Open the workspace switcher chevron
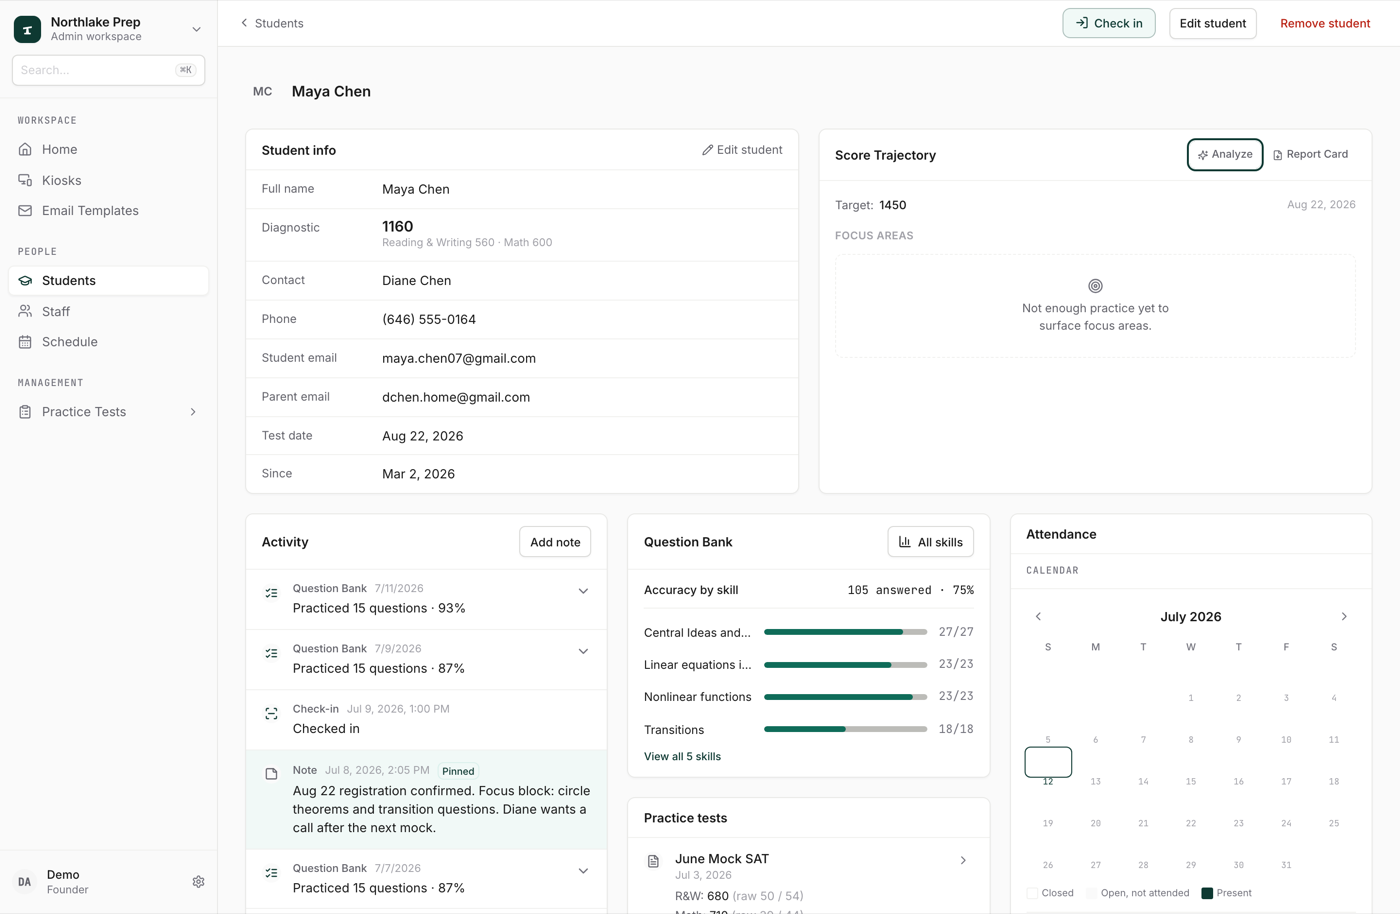This screenshot has height=914, width=1400. (196, 30)
